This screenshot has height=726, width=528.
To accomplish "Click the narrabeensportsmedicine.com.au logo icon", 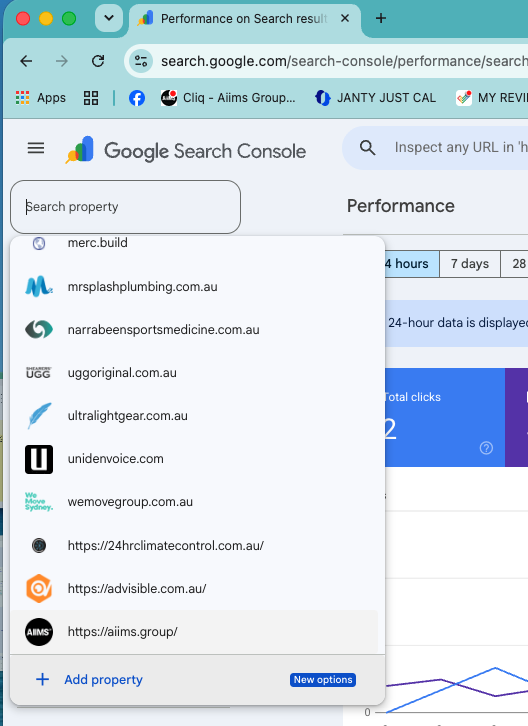I will (39, 330).
